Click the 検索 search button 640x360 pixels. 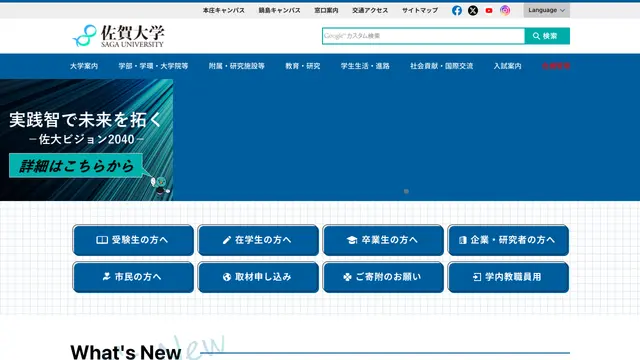(x=547, y=36)
